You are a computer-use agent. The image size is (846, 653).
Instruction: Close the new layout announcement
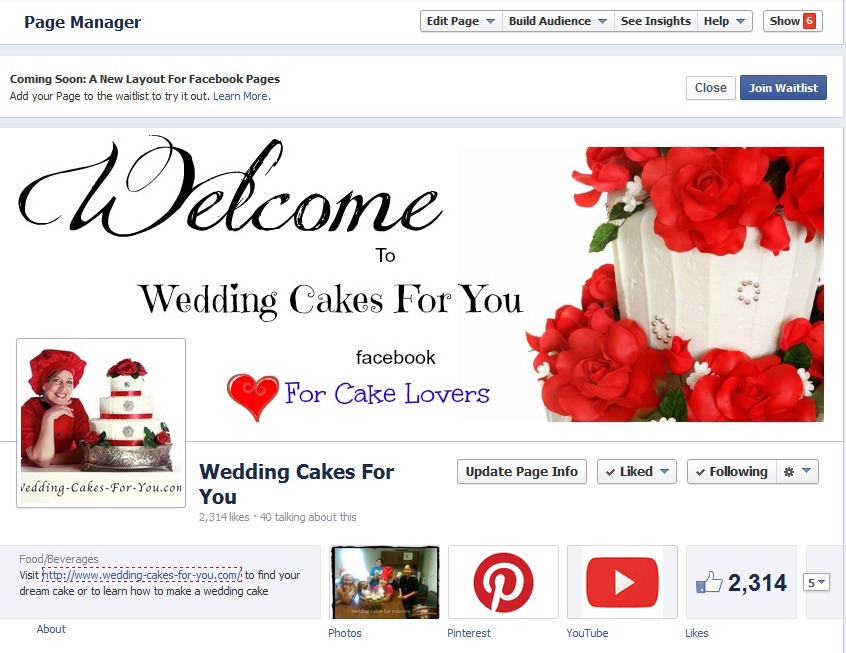pyautogui.click(x=711, y=88)
